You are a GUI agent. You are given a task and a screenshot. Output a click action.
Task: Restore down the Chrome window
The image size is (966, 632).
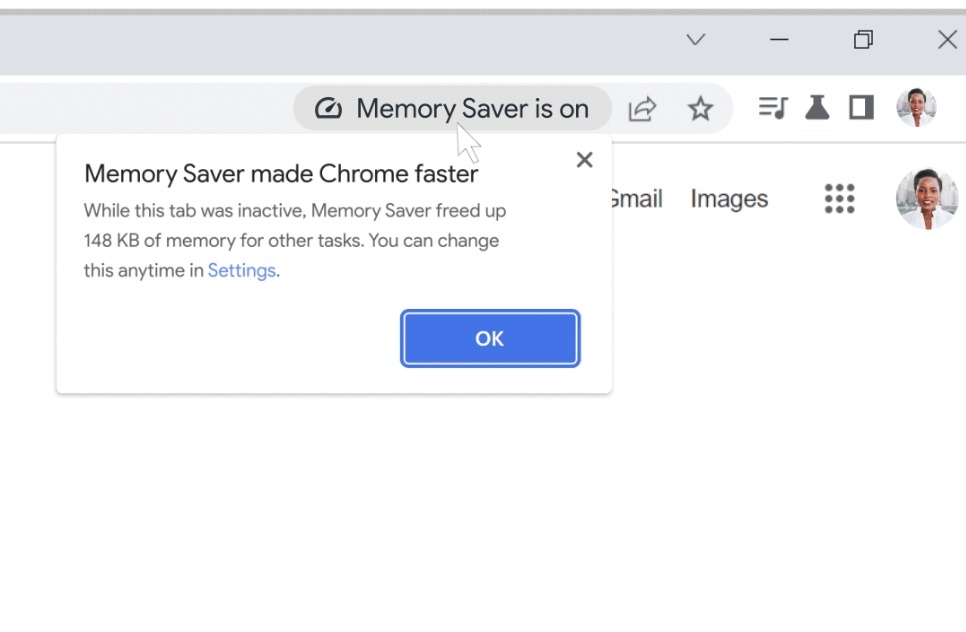(x=863, y=39)
